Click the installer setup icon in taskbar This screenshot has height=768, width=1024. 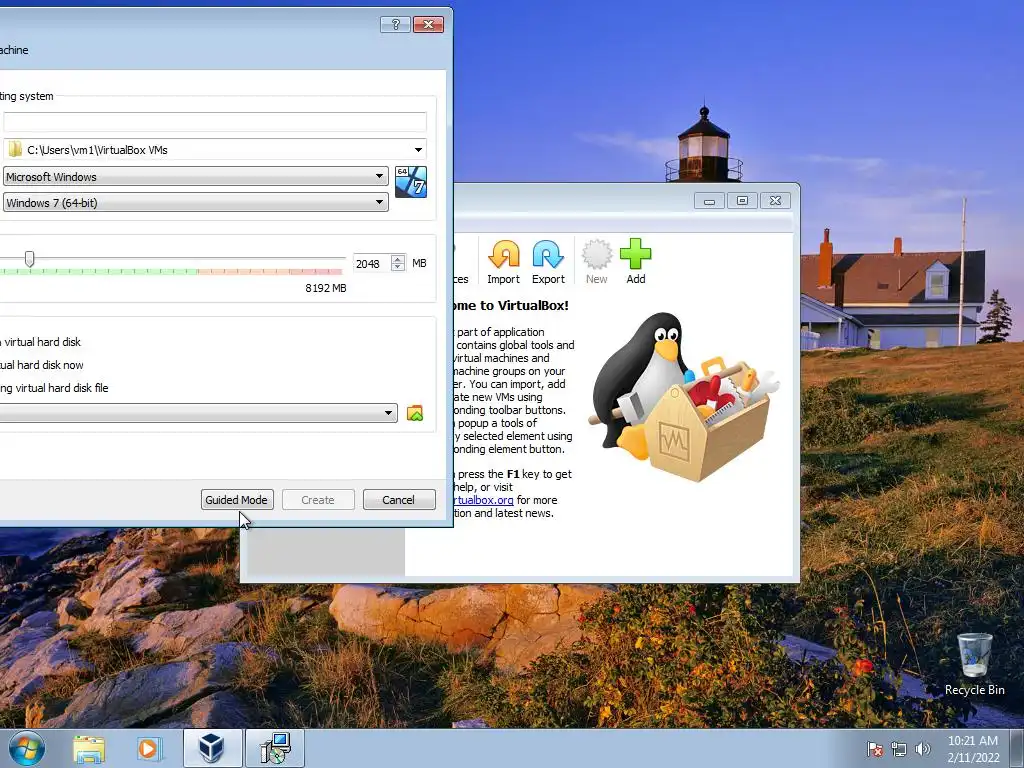coord(275,748)
